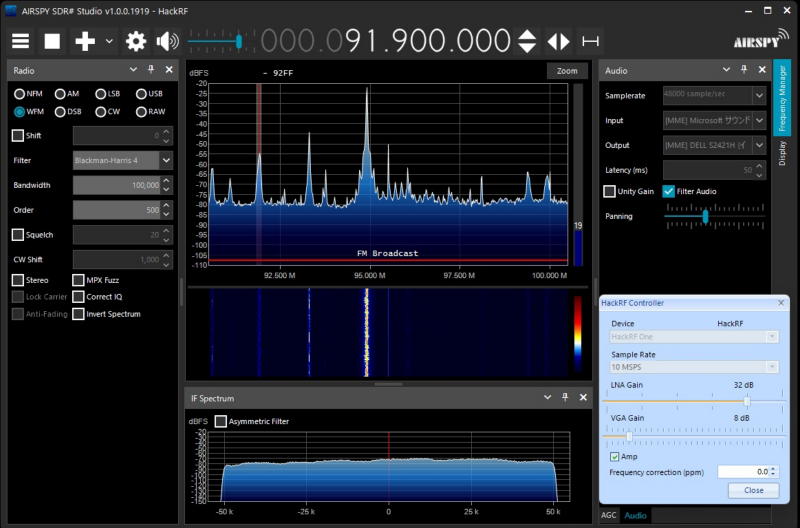Open the hamburger main menu

click(20, 41)
